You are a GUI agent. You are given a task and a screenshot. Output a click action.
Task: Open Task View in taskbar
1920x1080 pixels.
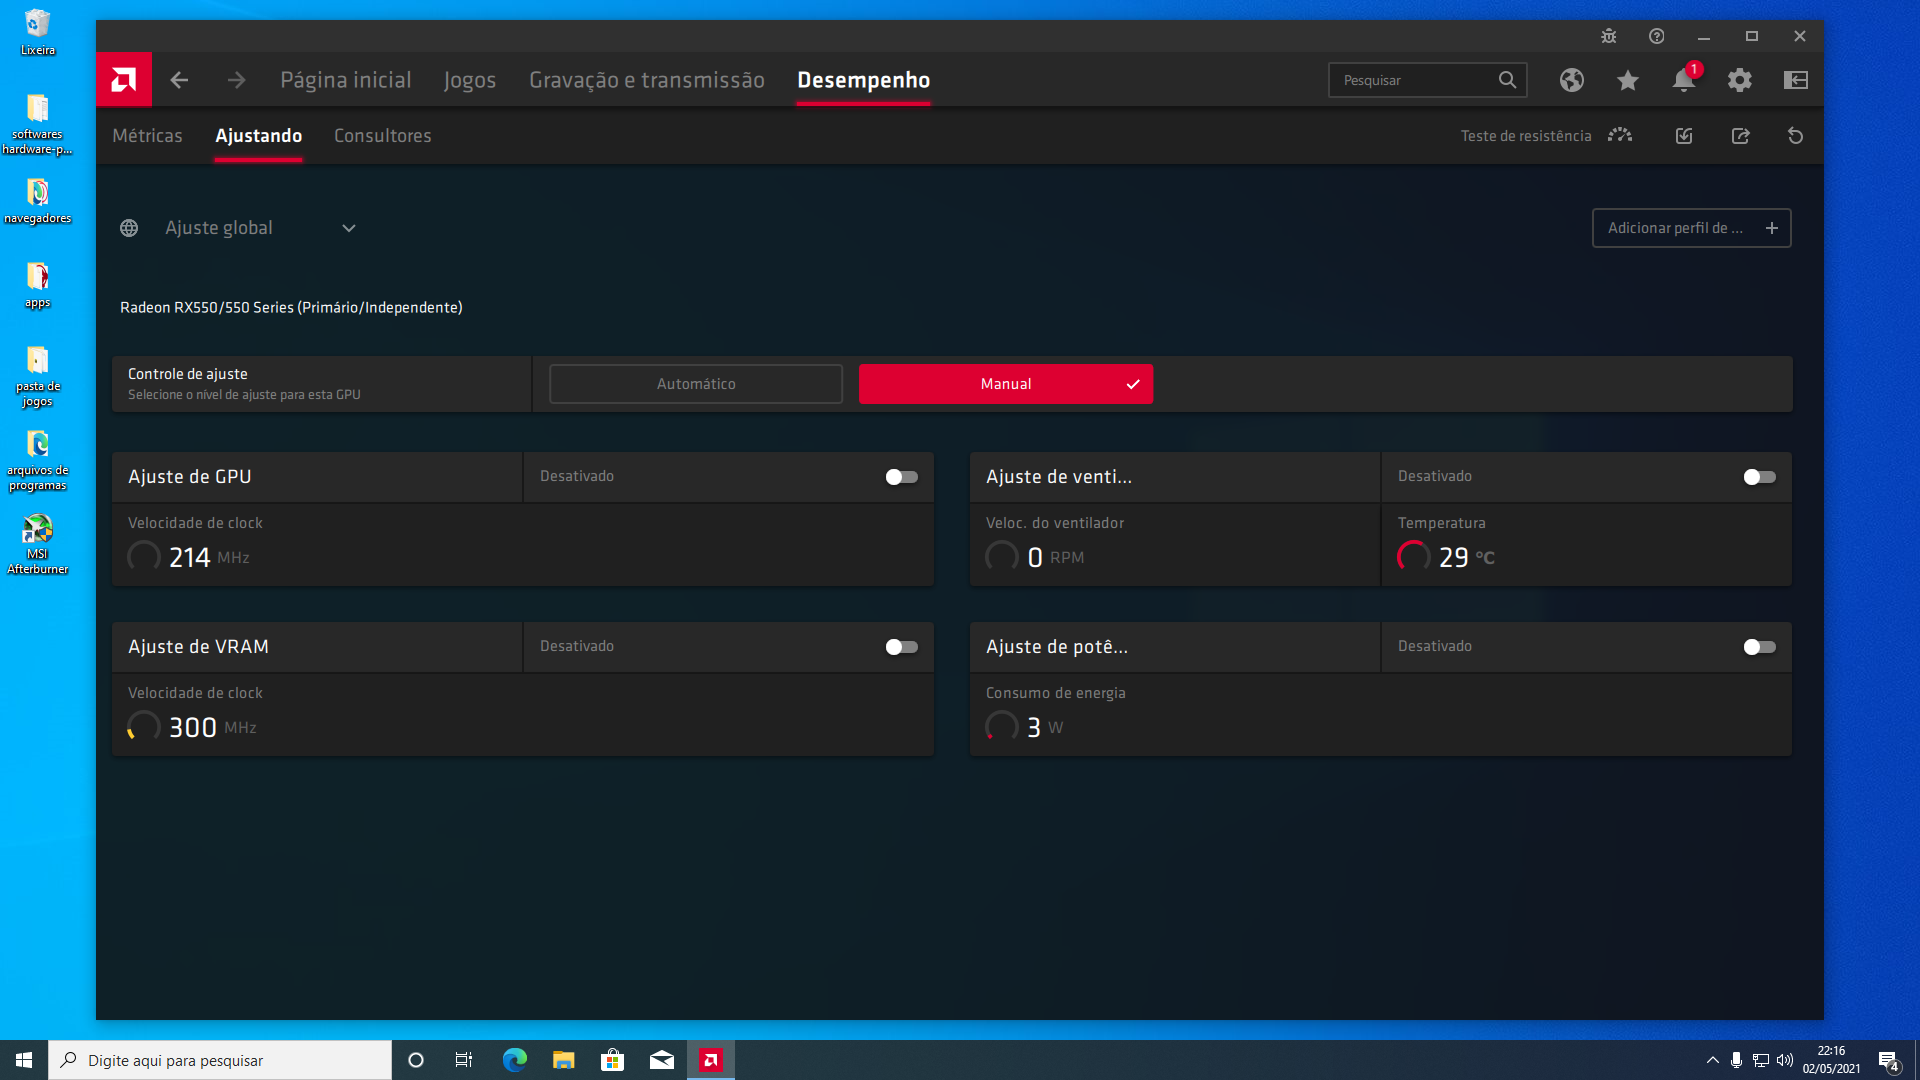[x=464, y=1060]
